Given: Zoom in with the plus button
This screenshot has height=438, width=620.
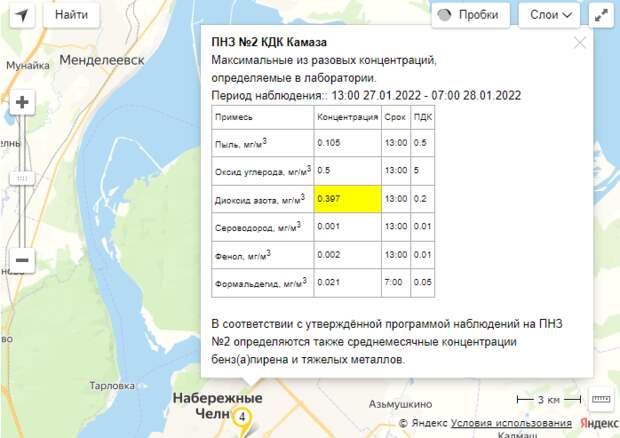Looking at the screenshot, I should pos(22,102).
